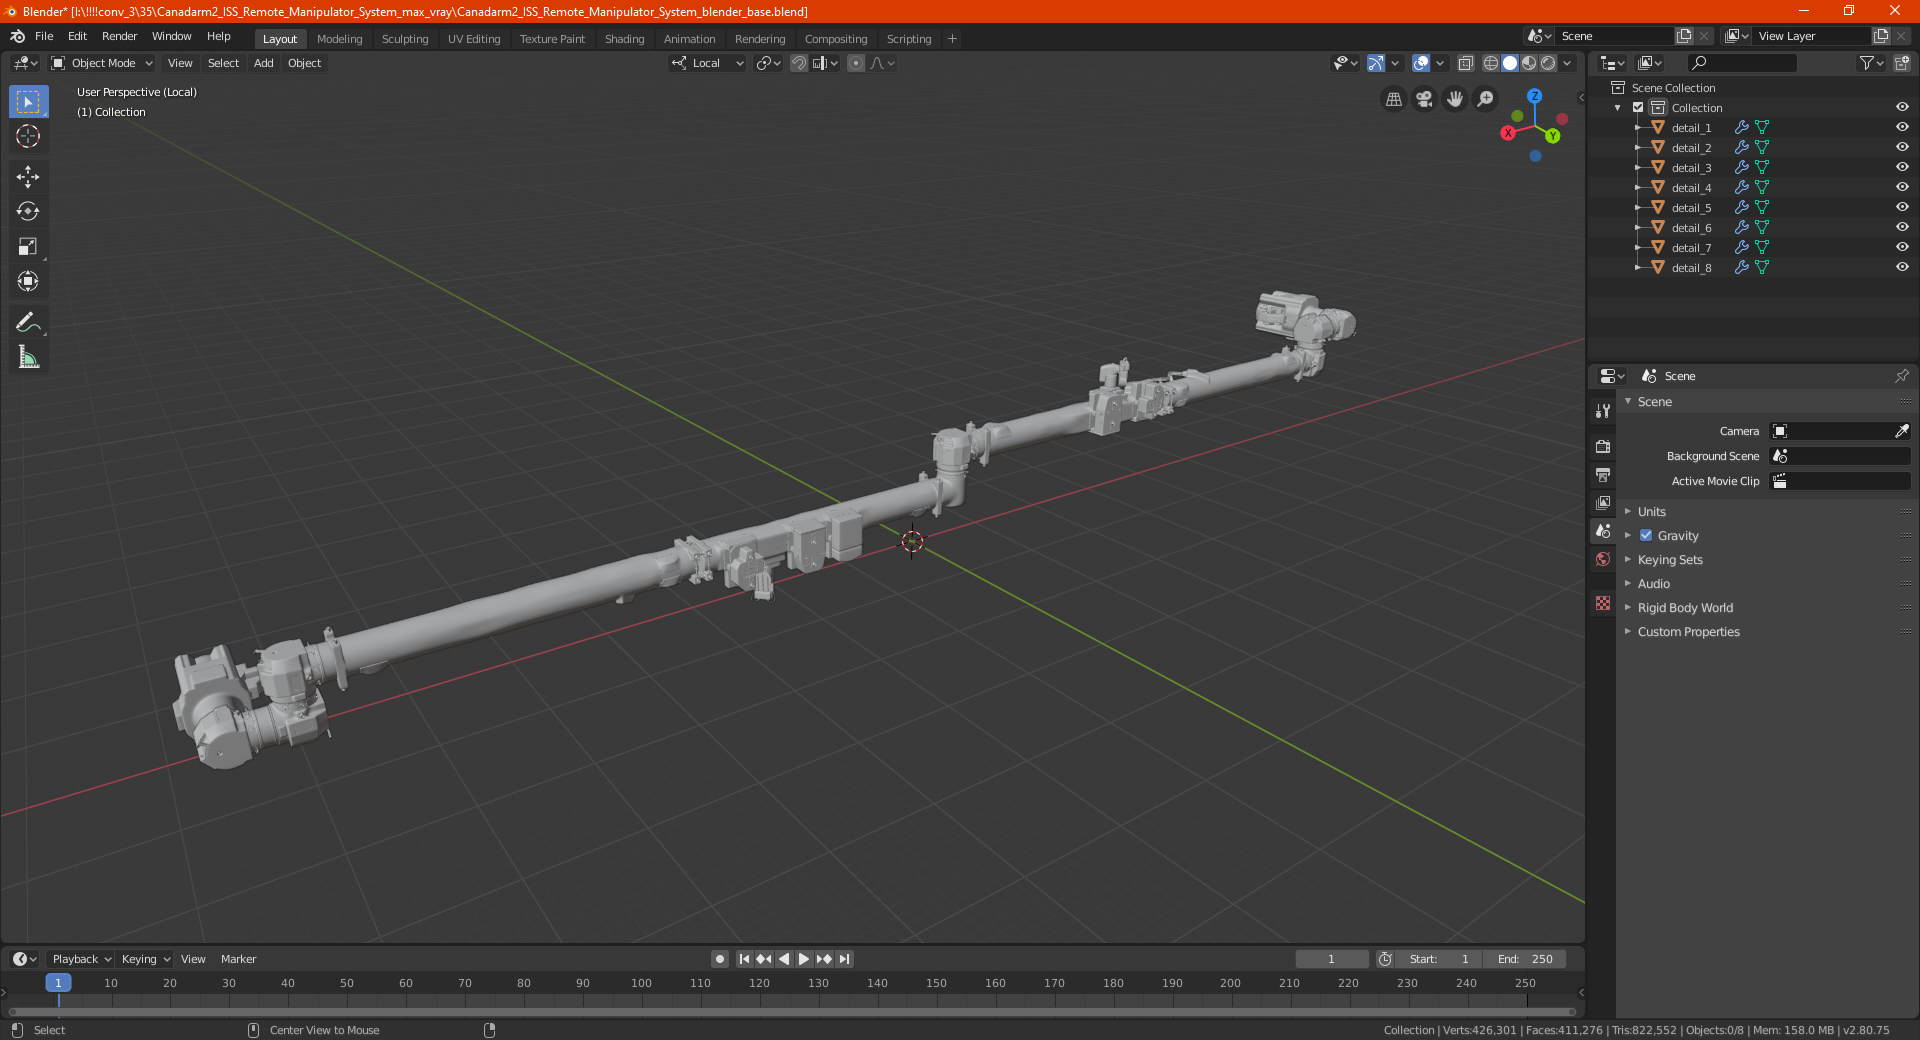
Task: Play the animation forward
Action: pyautogui.click(x=803, y=959)
